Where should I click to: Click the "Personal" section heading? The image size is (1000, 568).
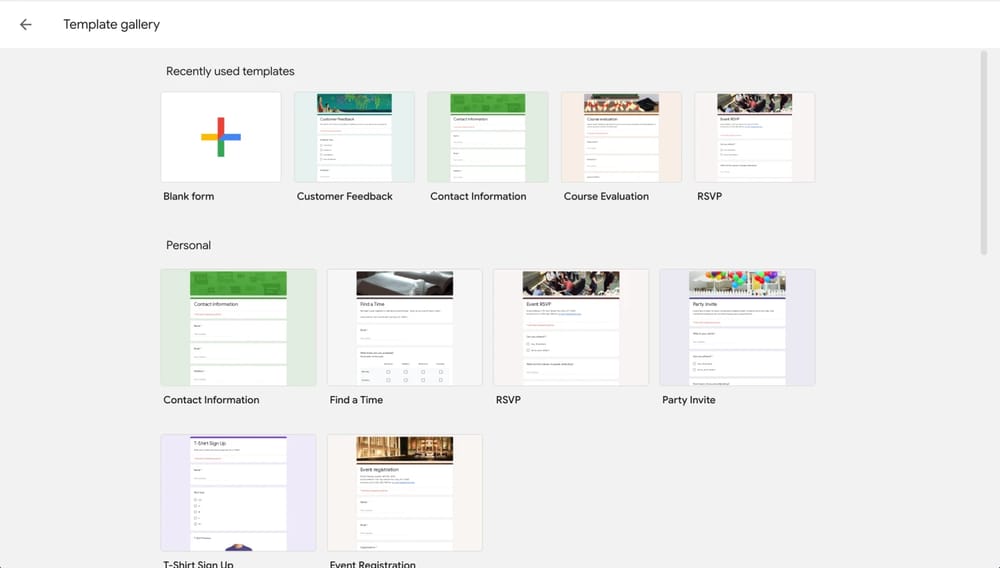point(188,245)
